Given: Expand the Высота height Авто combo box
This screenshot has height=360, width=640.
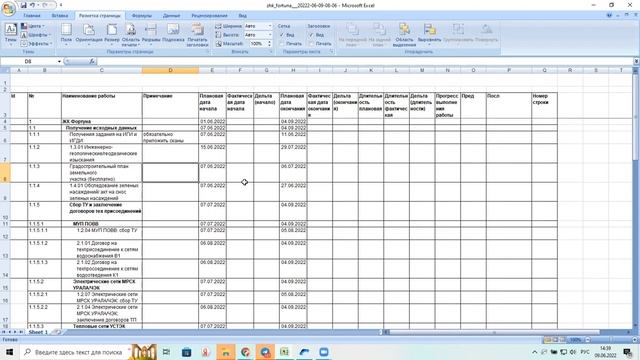Looking at the screenshot, I should (x=270, y=35).
